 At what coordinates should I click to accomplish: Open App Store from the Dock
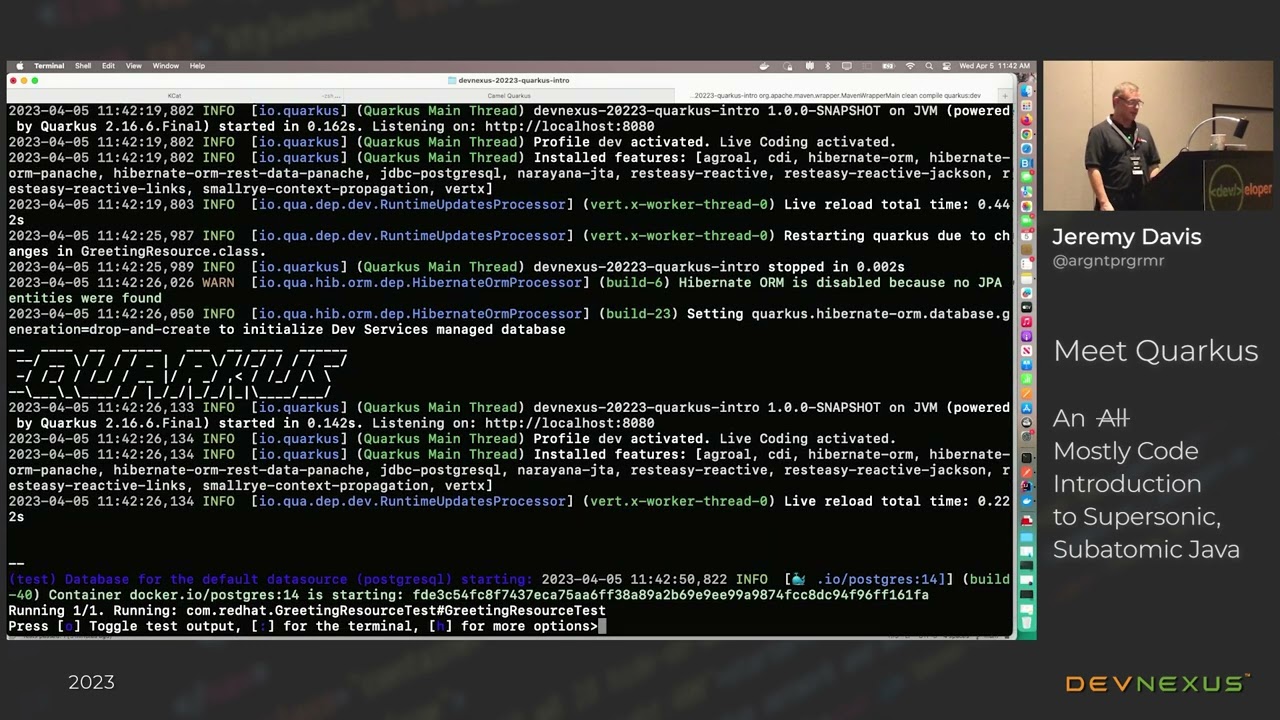(x=1026, y=408)
